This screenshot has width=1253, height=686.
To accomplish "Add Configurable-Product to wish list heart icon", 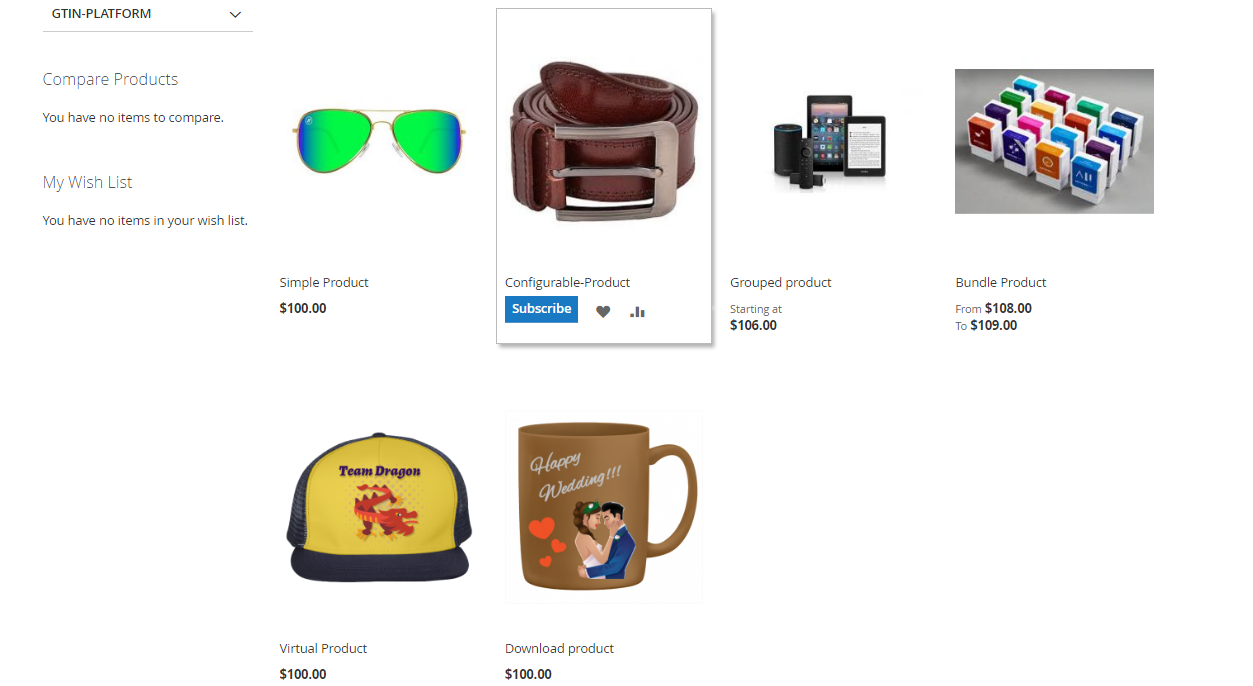I will (603, 312).
